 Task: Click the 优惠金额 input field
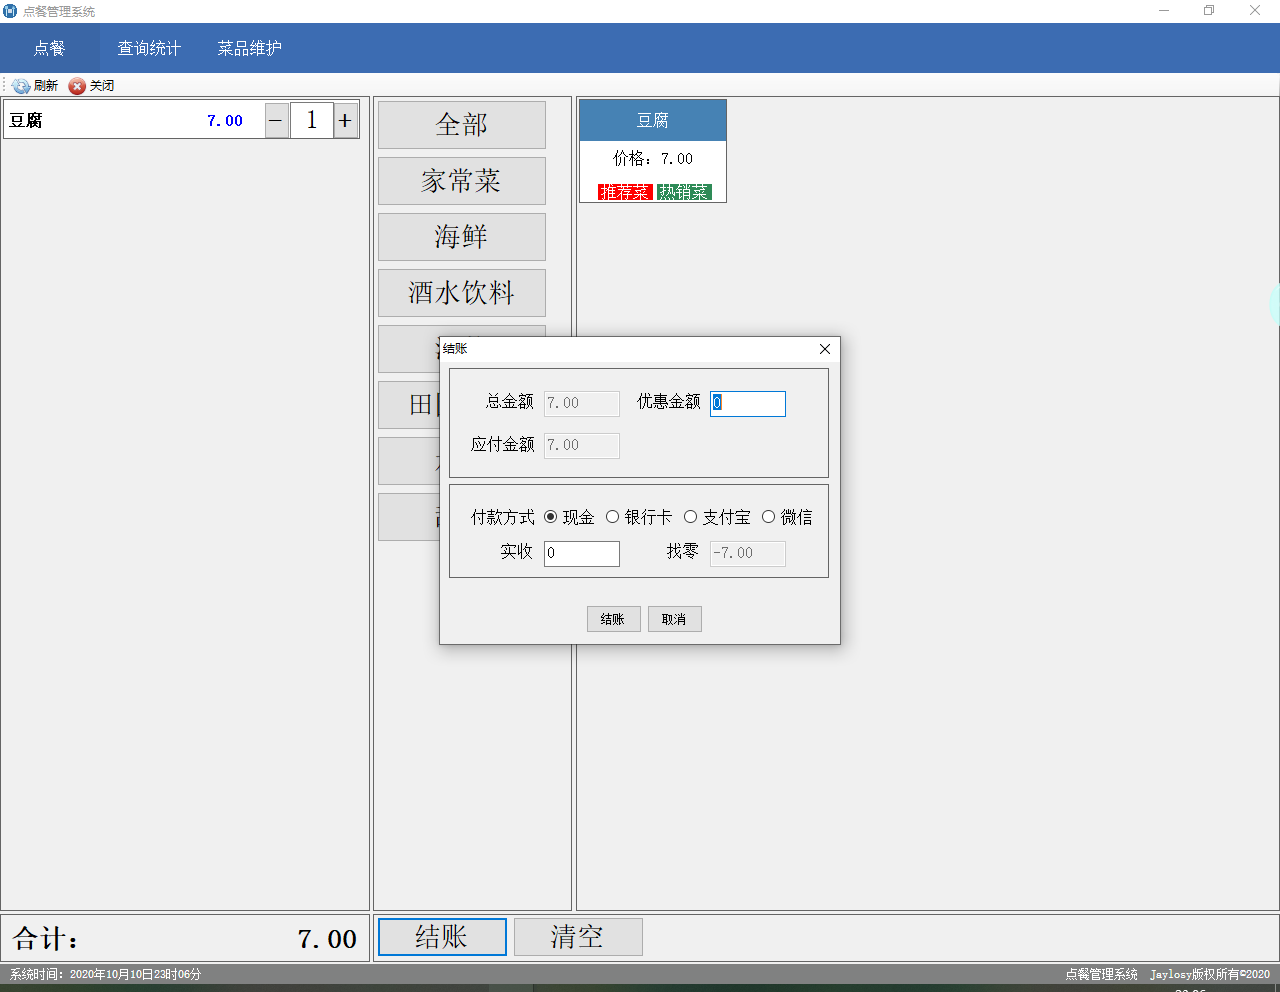point(748,403)
